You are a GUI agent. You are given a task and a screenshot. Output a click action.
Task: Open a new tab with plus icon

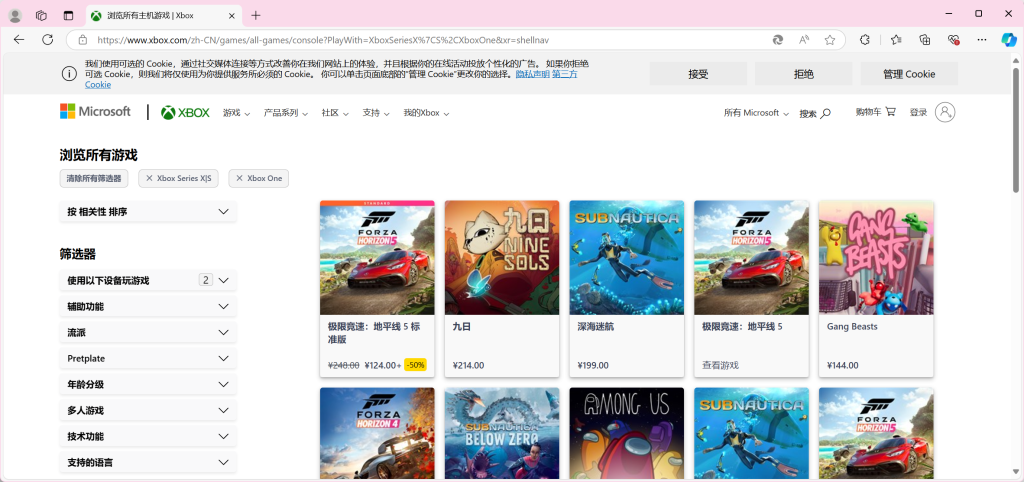256,16
